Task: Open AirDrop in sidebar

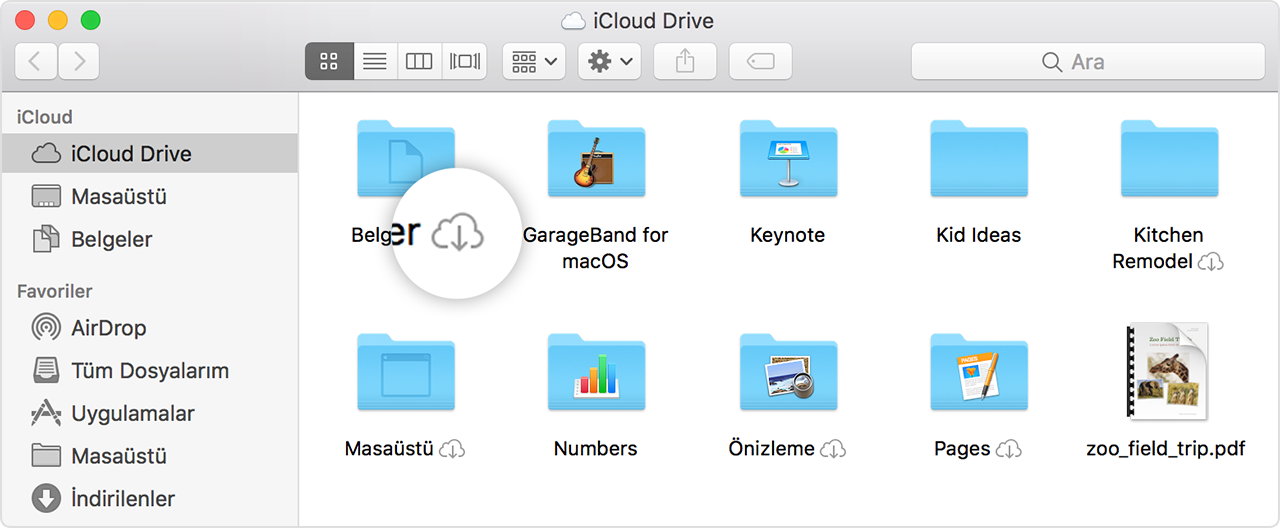Action: (149, 327)
